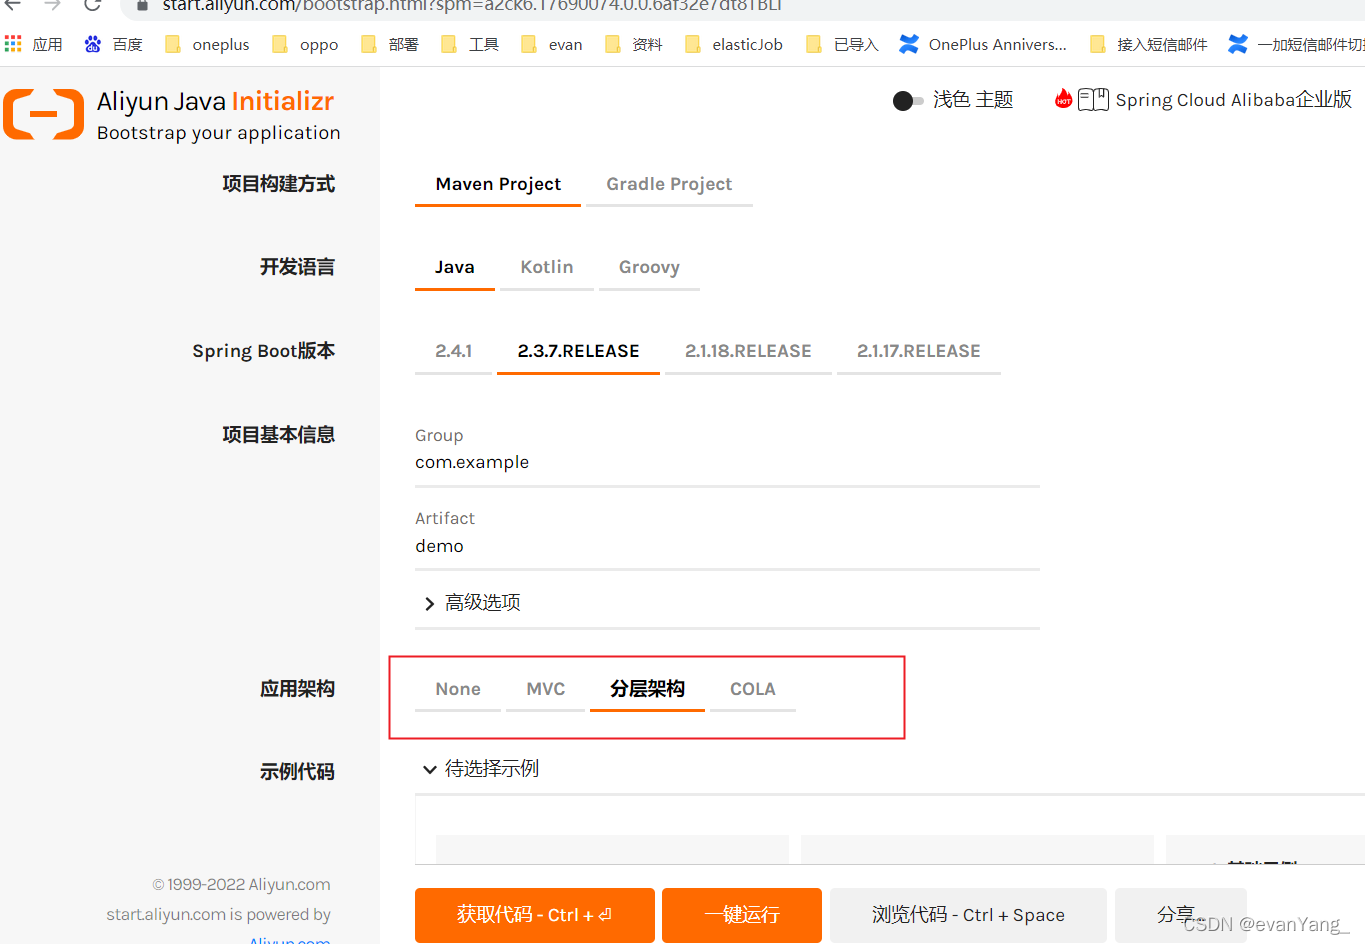Viewport: 1365px width, 944px height.
Task: Open the Baidu paw bookmark icon
Action: click(x=93, y=44)
